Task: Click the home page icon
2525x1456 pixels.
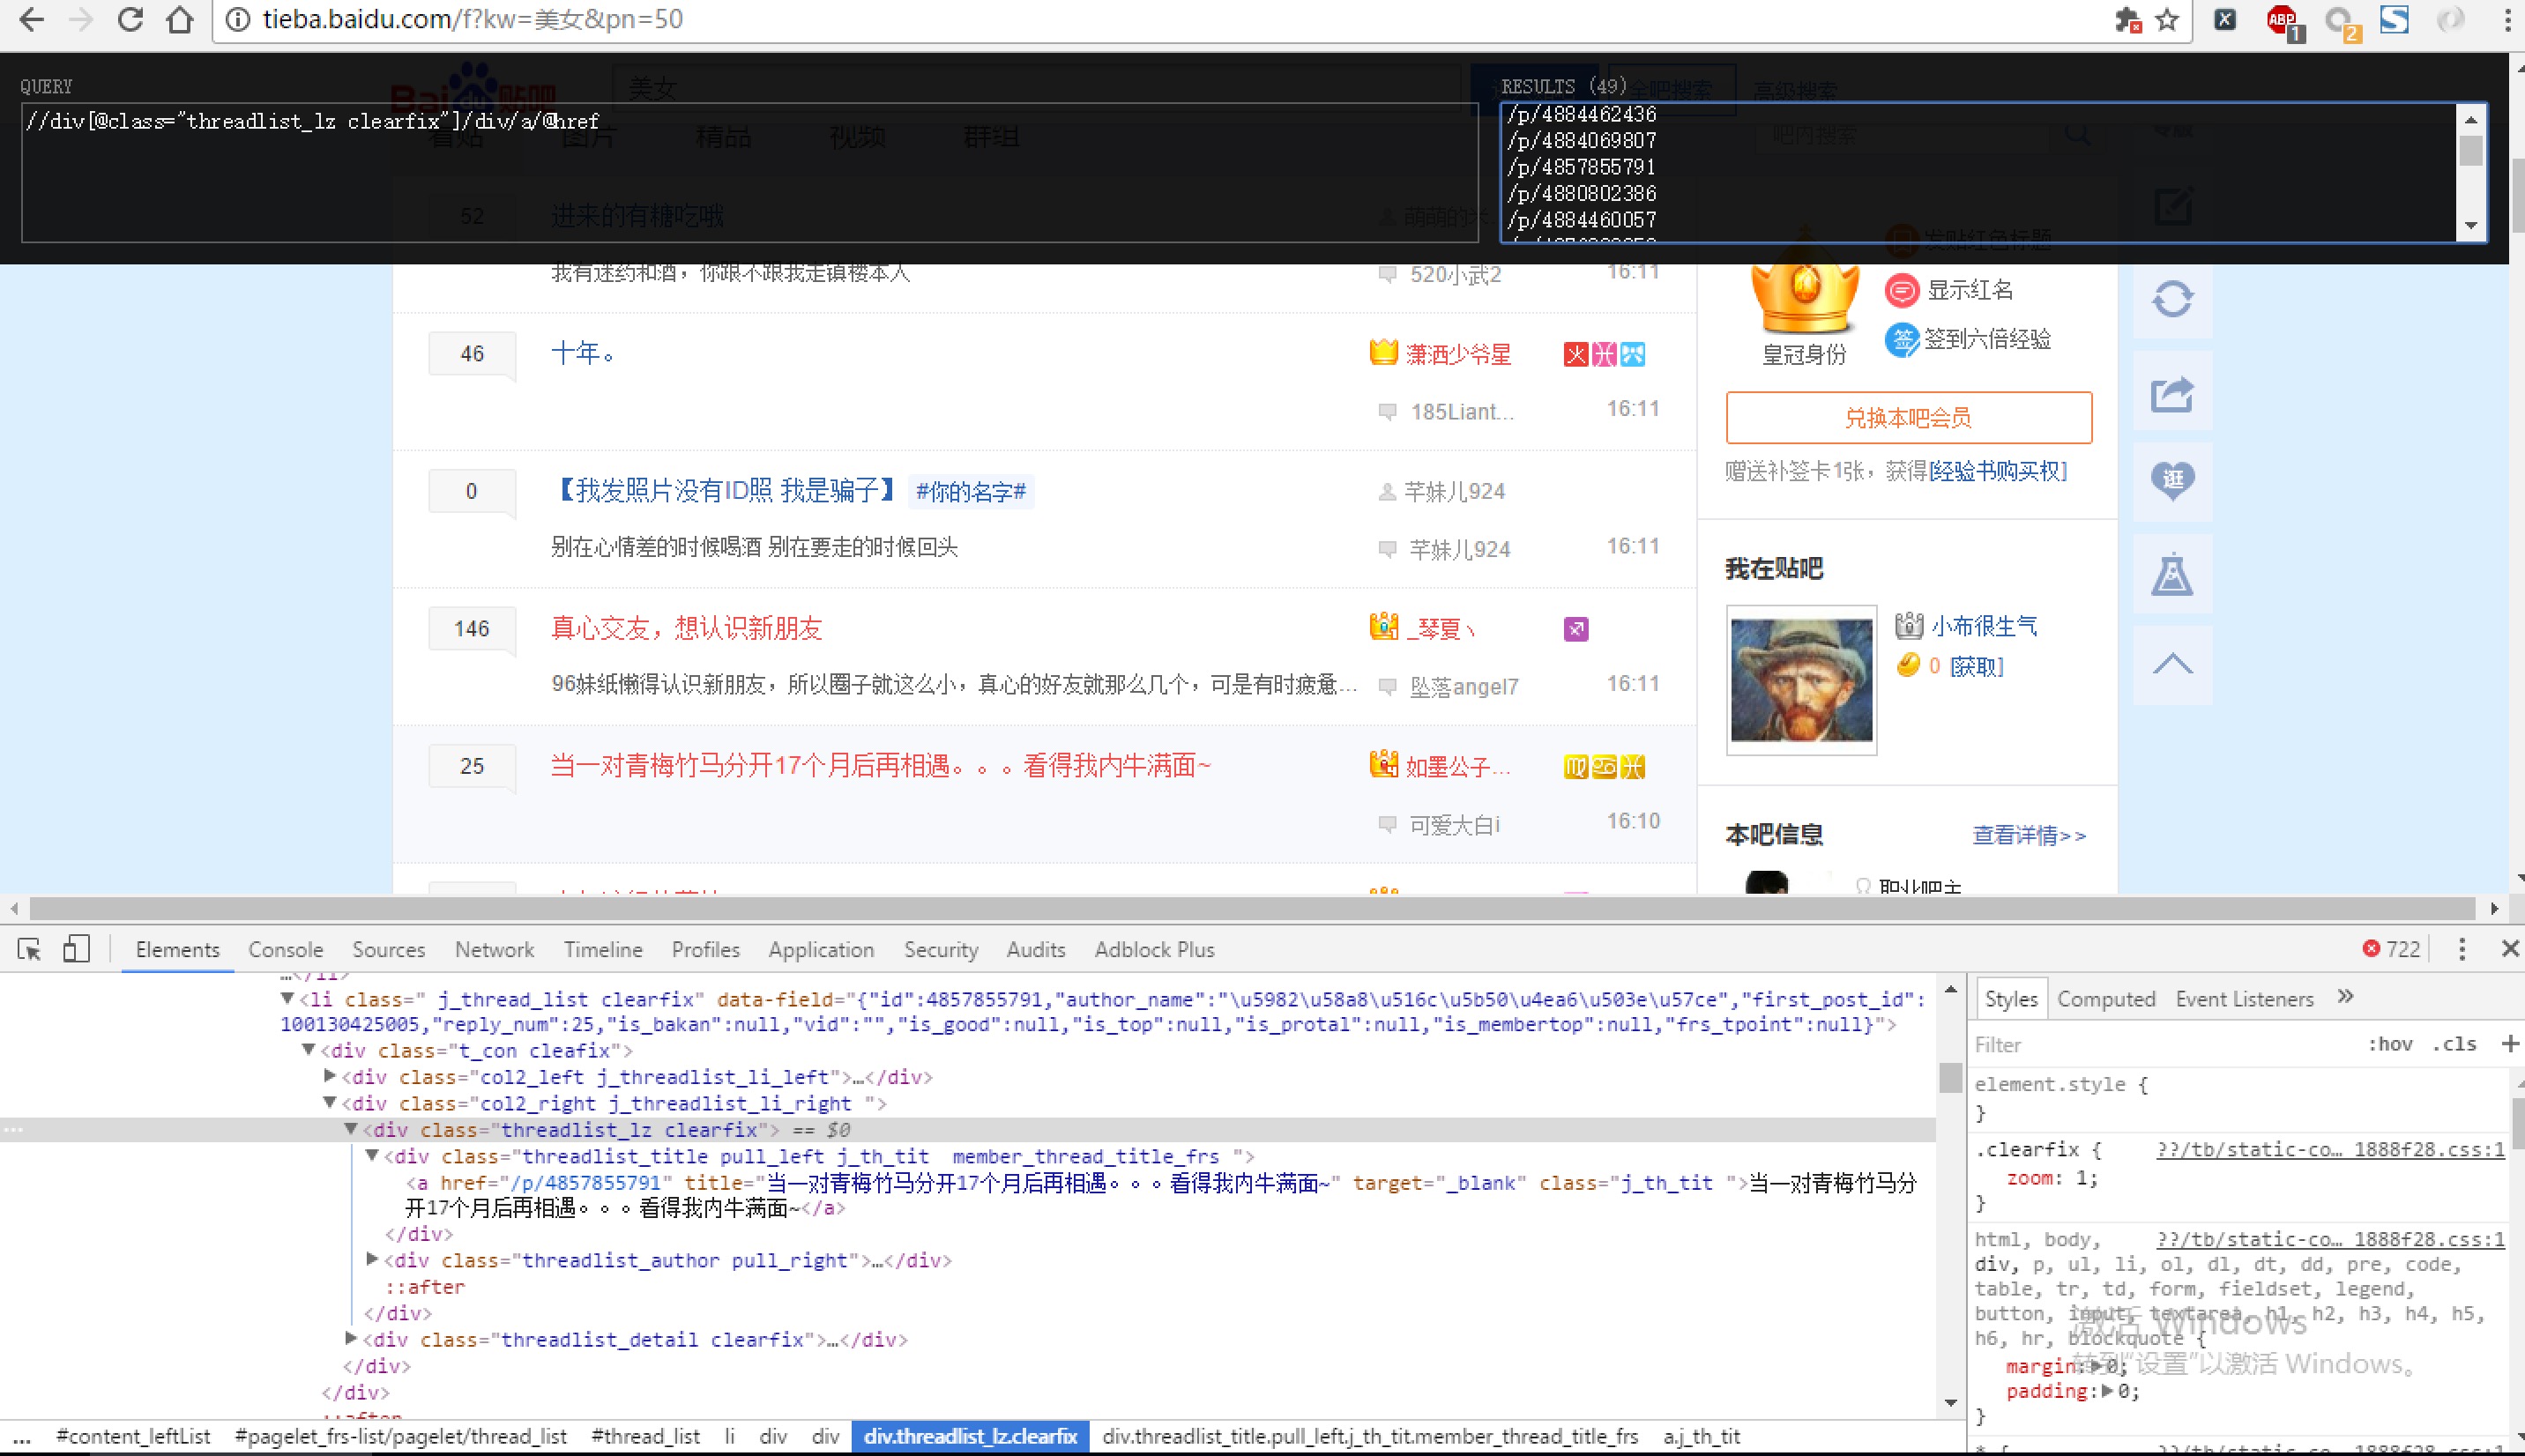Action: click(x=180, y=19)
